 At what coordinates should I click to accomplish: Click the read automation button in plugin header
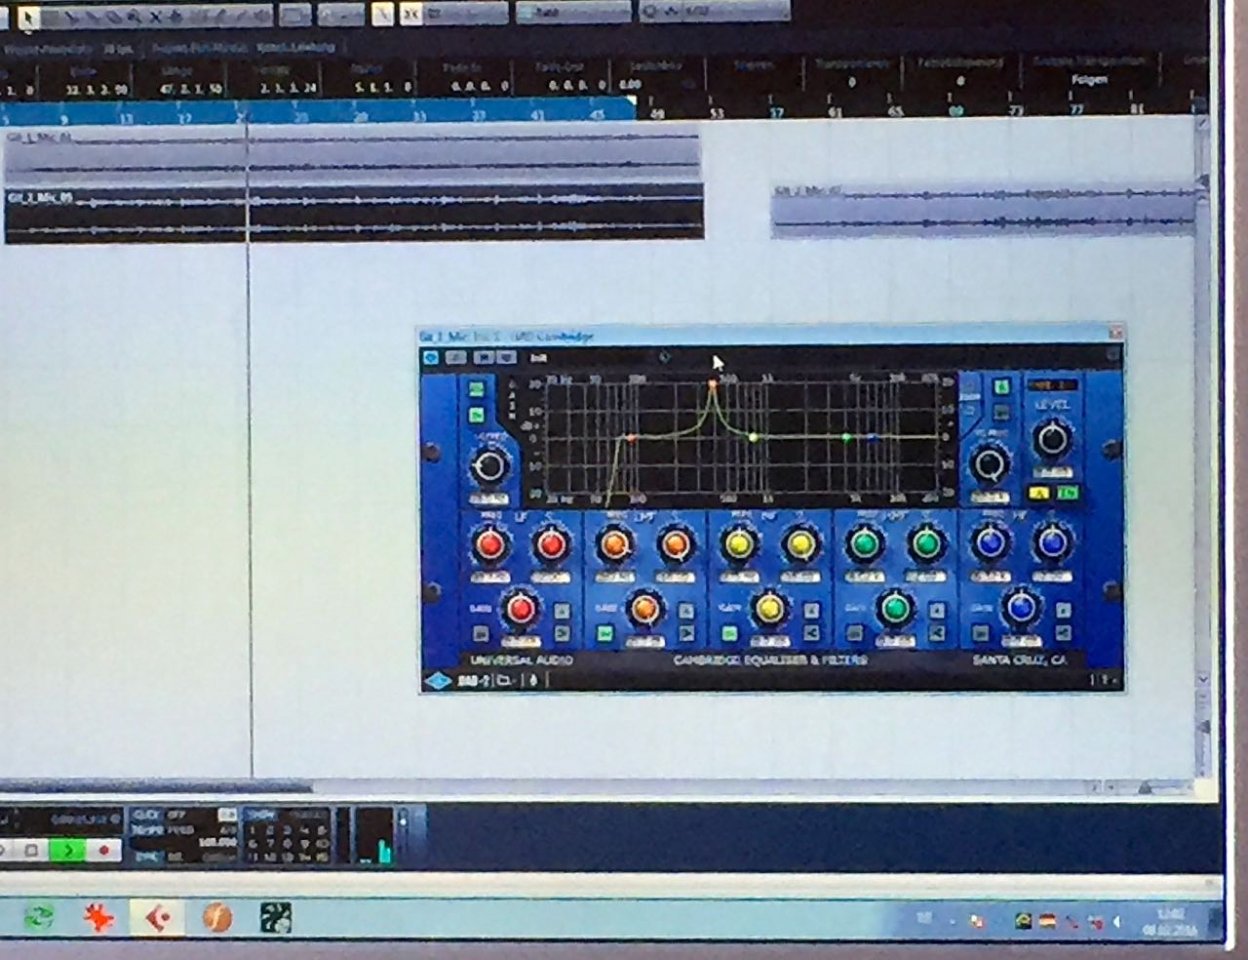[484, 357]
